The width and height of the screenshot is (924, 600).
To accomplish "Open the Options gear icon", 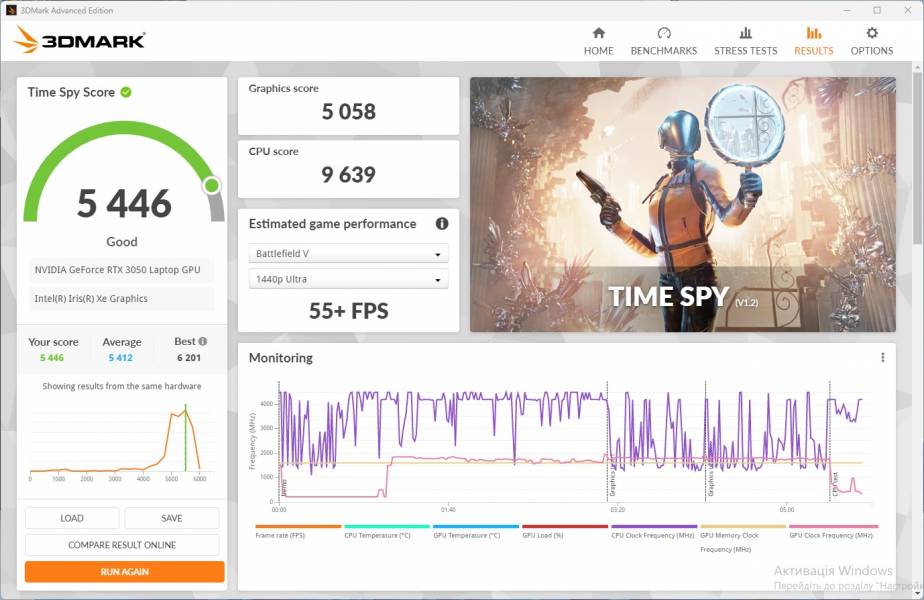I will click(872, 33).
